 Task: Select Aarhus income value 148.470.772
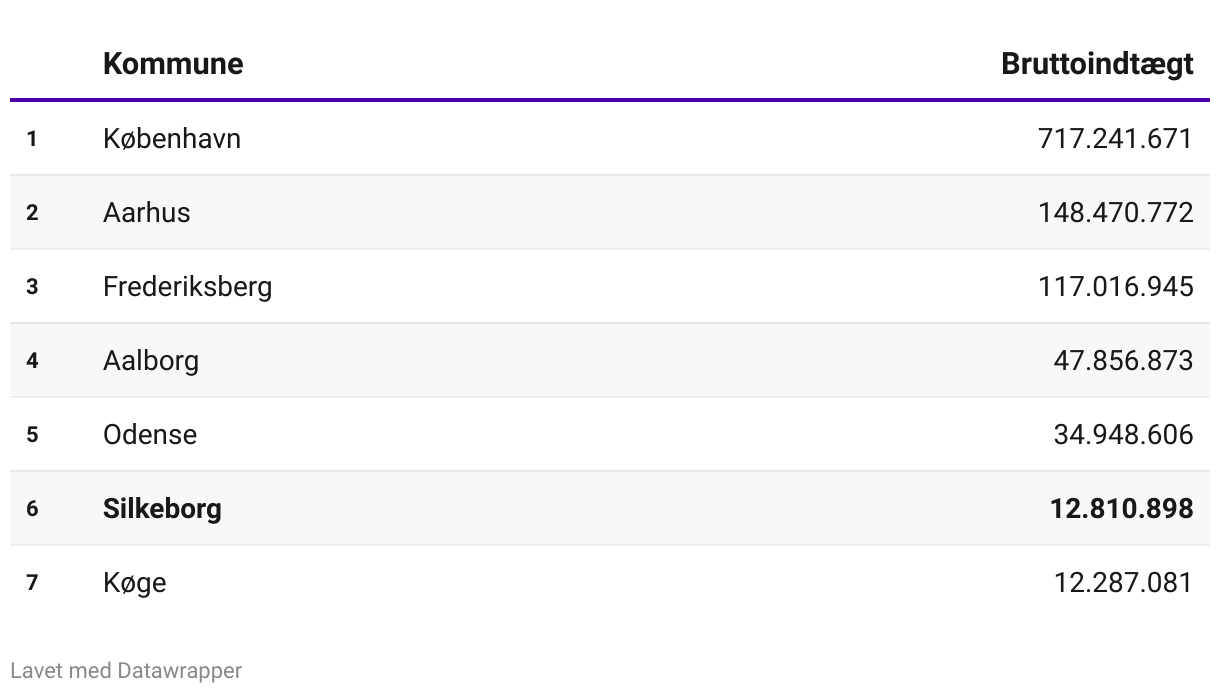[1115, 212]
